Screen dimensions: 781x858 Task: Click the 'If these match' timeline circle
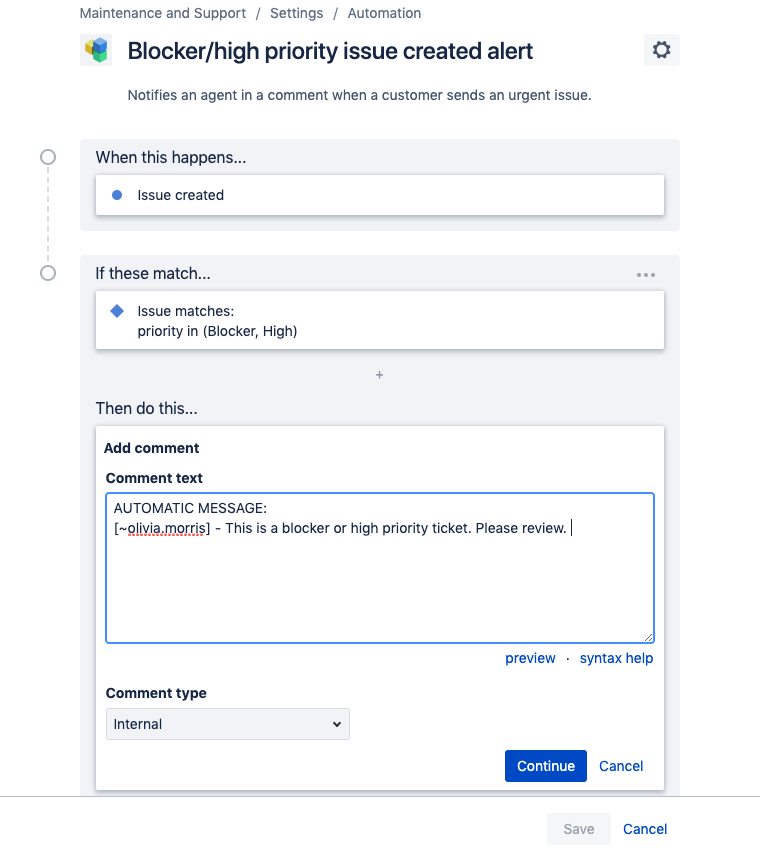point(48,273)
